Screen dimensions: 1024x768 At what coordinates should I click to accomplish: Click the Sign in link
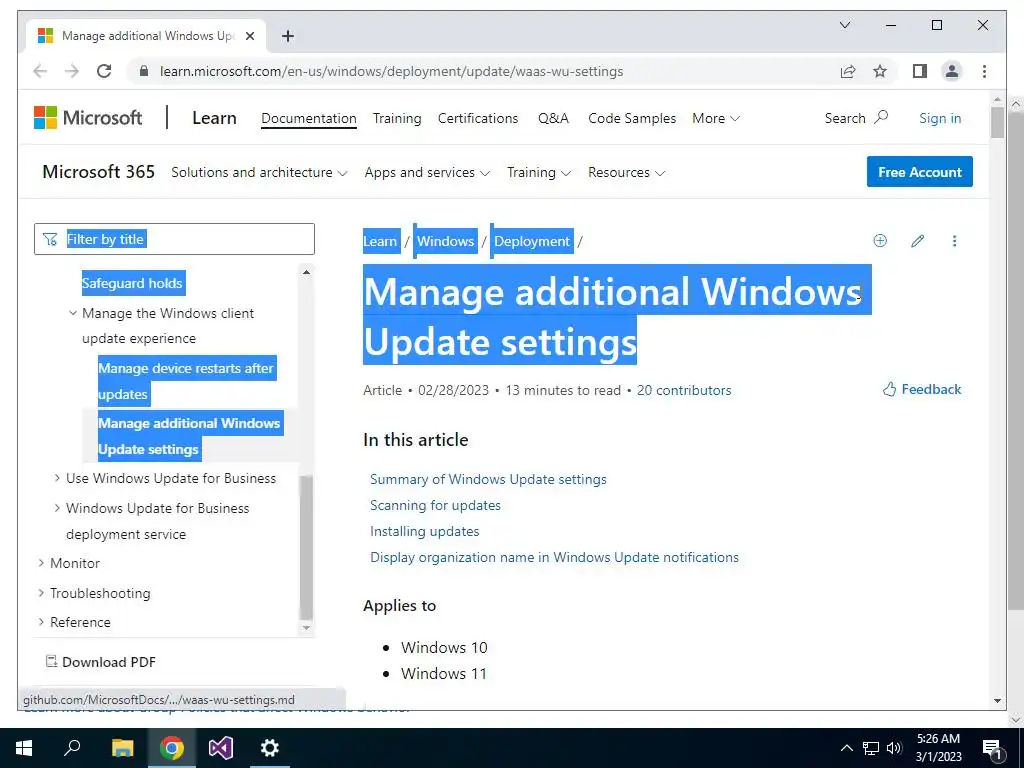940,118
